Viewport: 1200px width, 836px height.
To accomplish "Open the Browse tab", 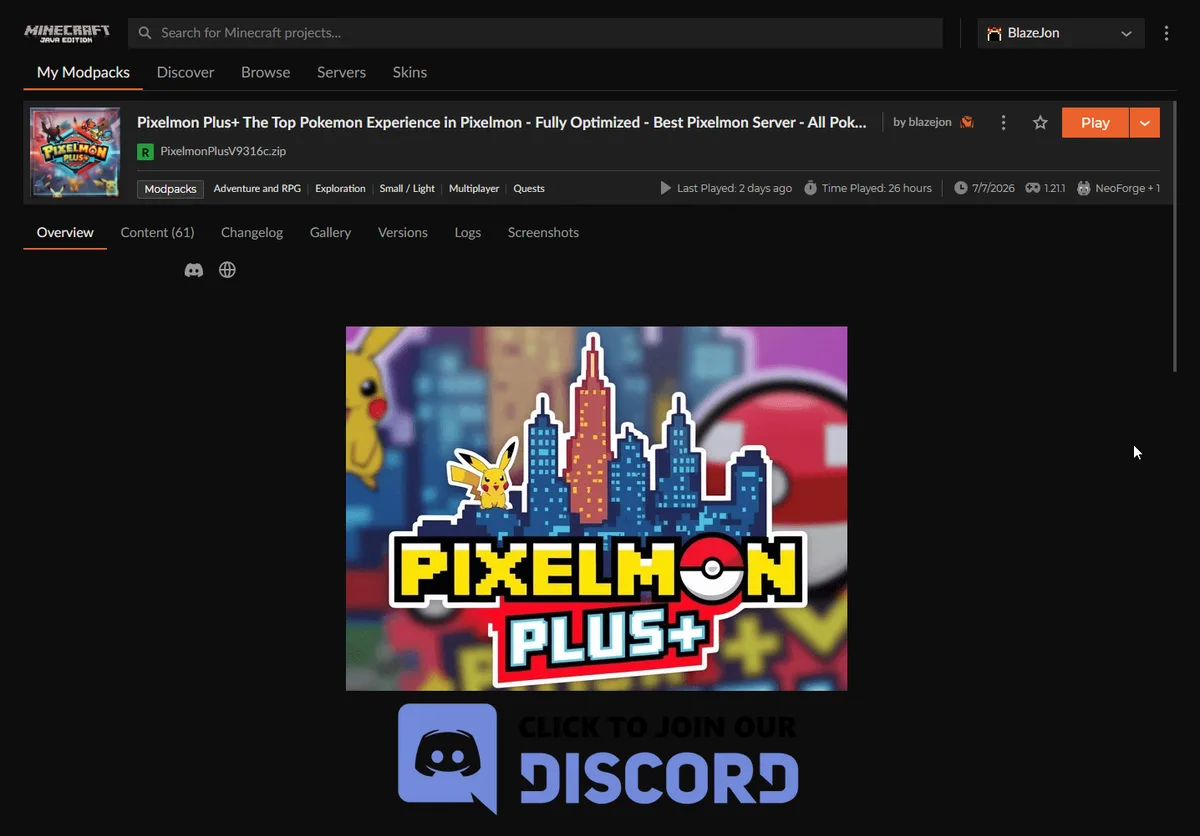I will coord(265,72).
